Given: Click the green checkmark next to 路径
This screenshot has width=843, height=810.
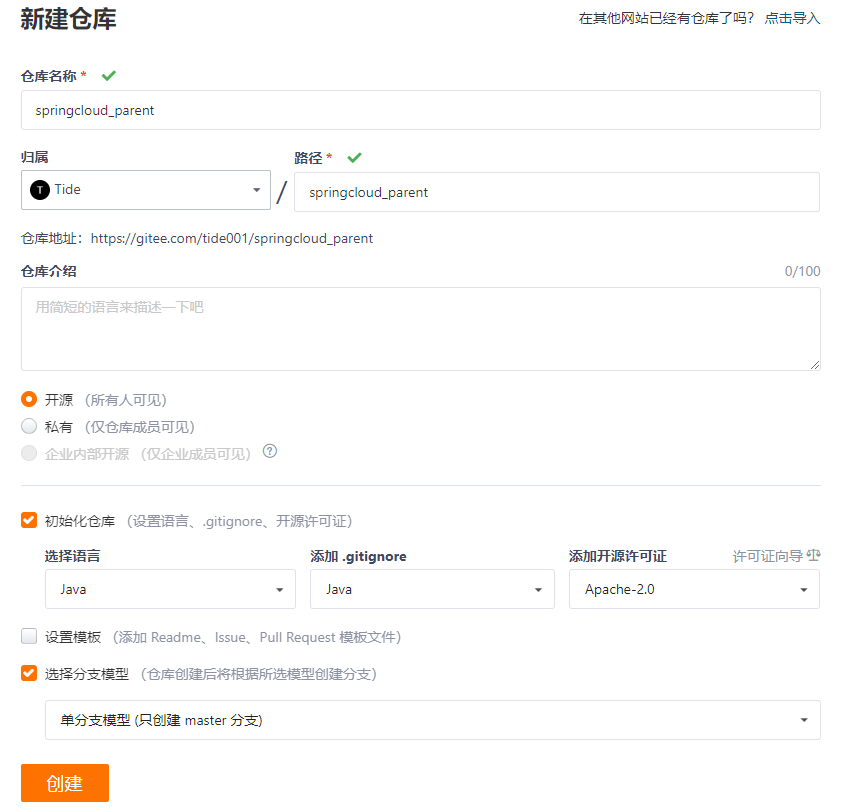Looking at the screenshot, I should 354,157.
